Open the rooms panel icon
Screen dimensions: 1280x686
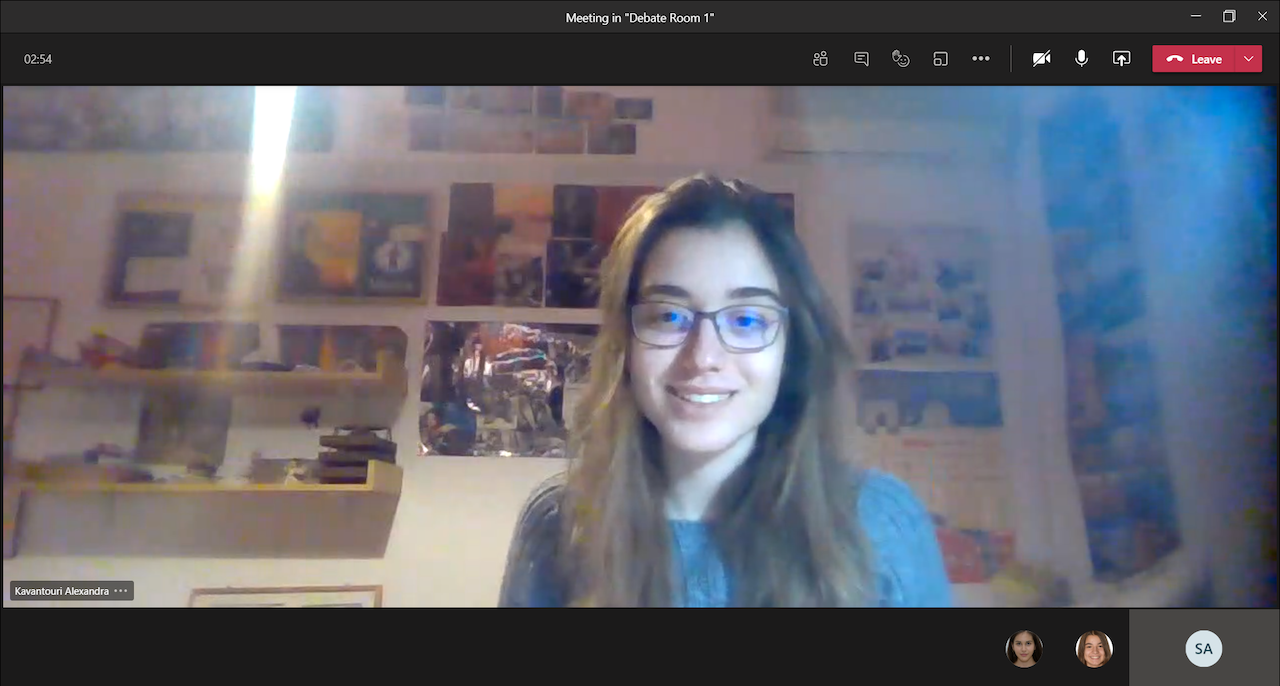(x=940, y=59)
